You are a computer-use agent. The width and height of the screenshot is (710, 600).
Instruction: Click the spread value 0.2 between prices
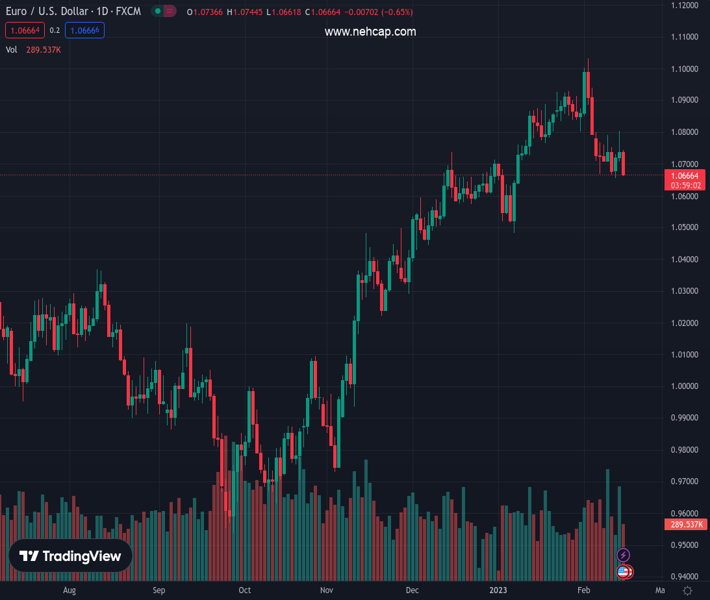point(55,31)
